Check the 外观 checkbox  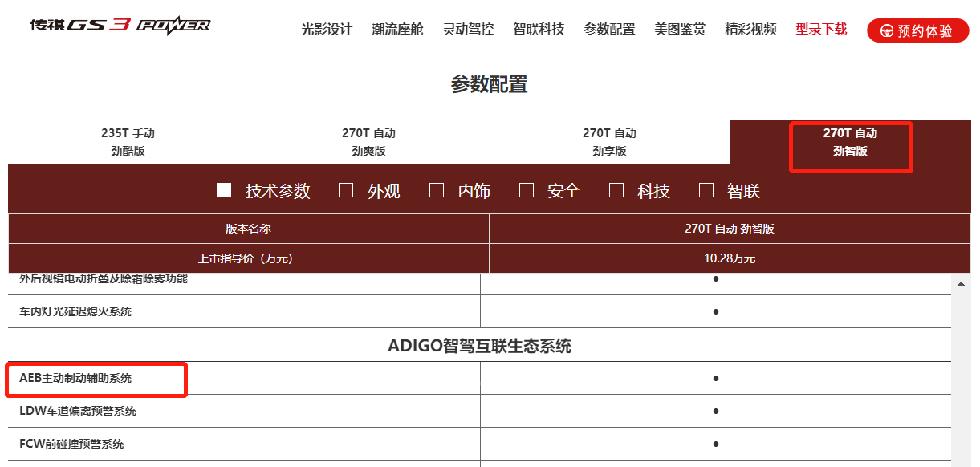pyautogui.click(x=346, y=190)
